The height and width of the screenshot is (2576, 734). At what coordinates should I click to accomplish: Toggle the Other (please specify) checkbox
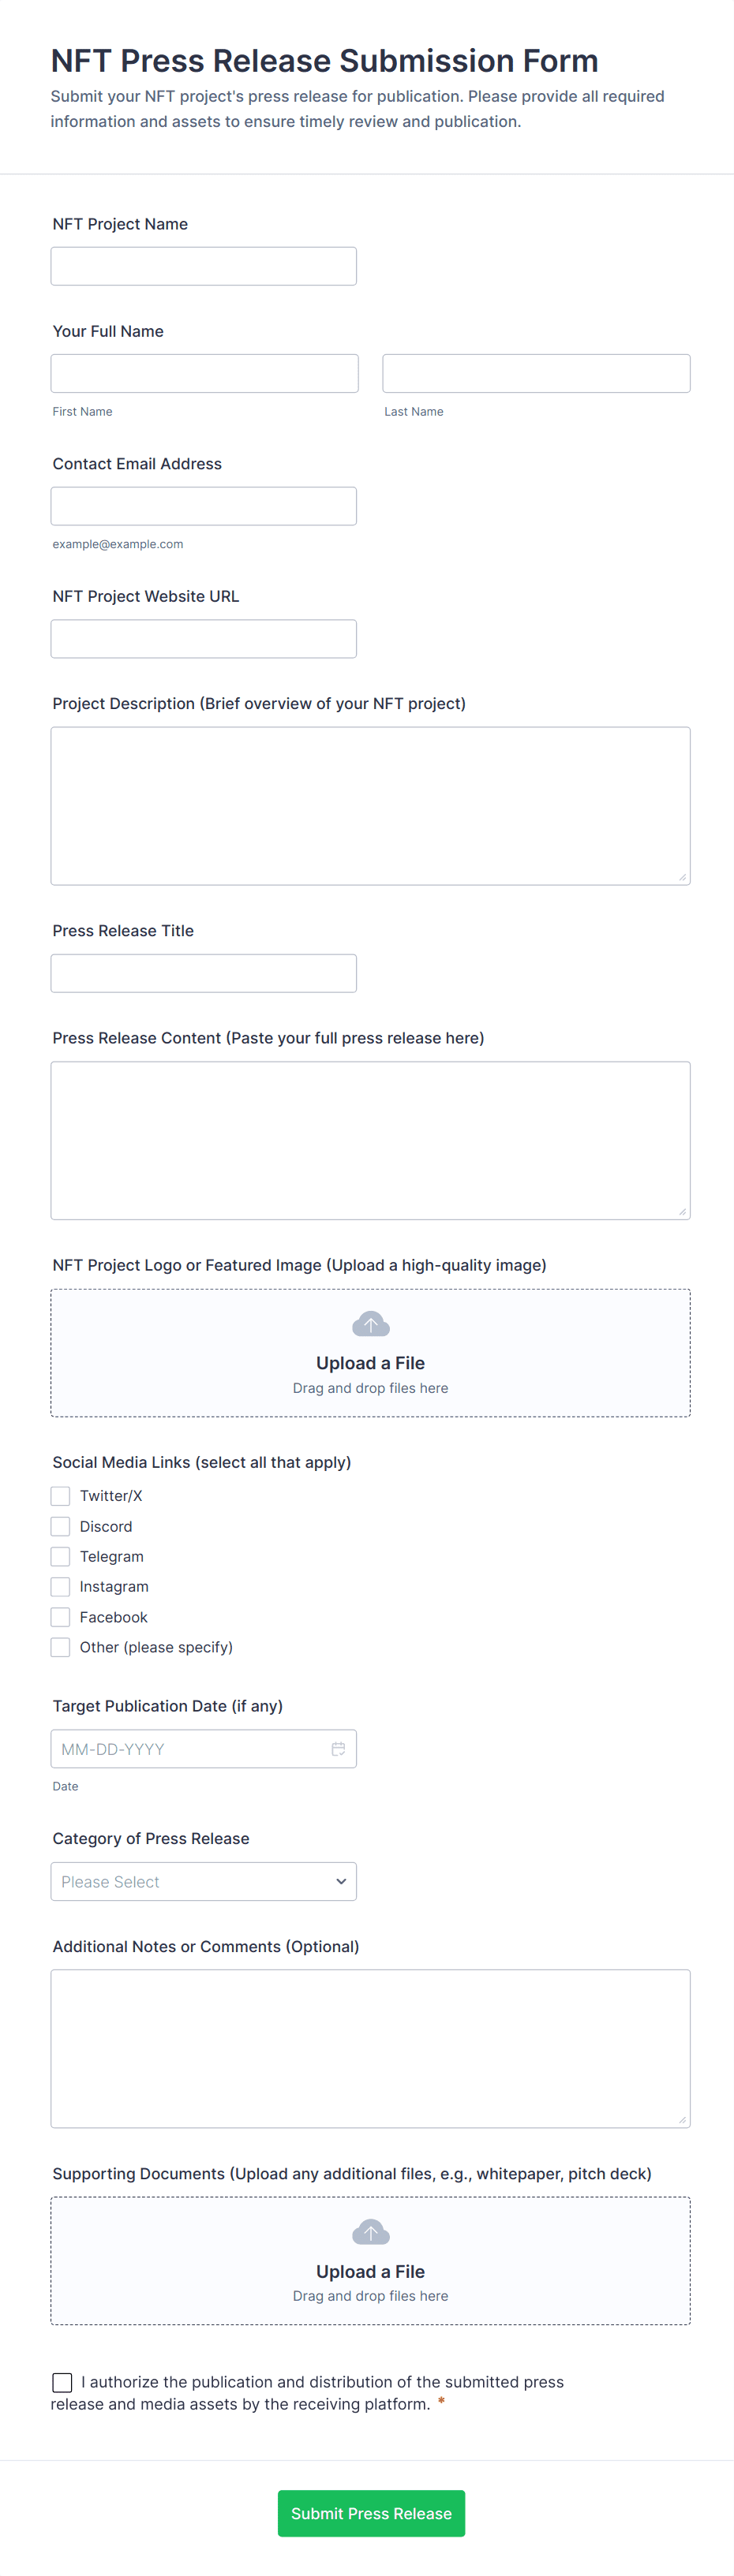(x=61, y=1647)
